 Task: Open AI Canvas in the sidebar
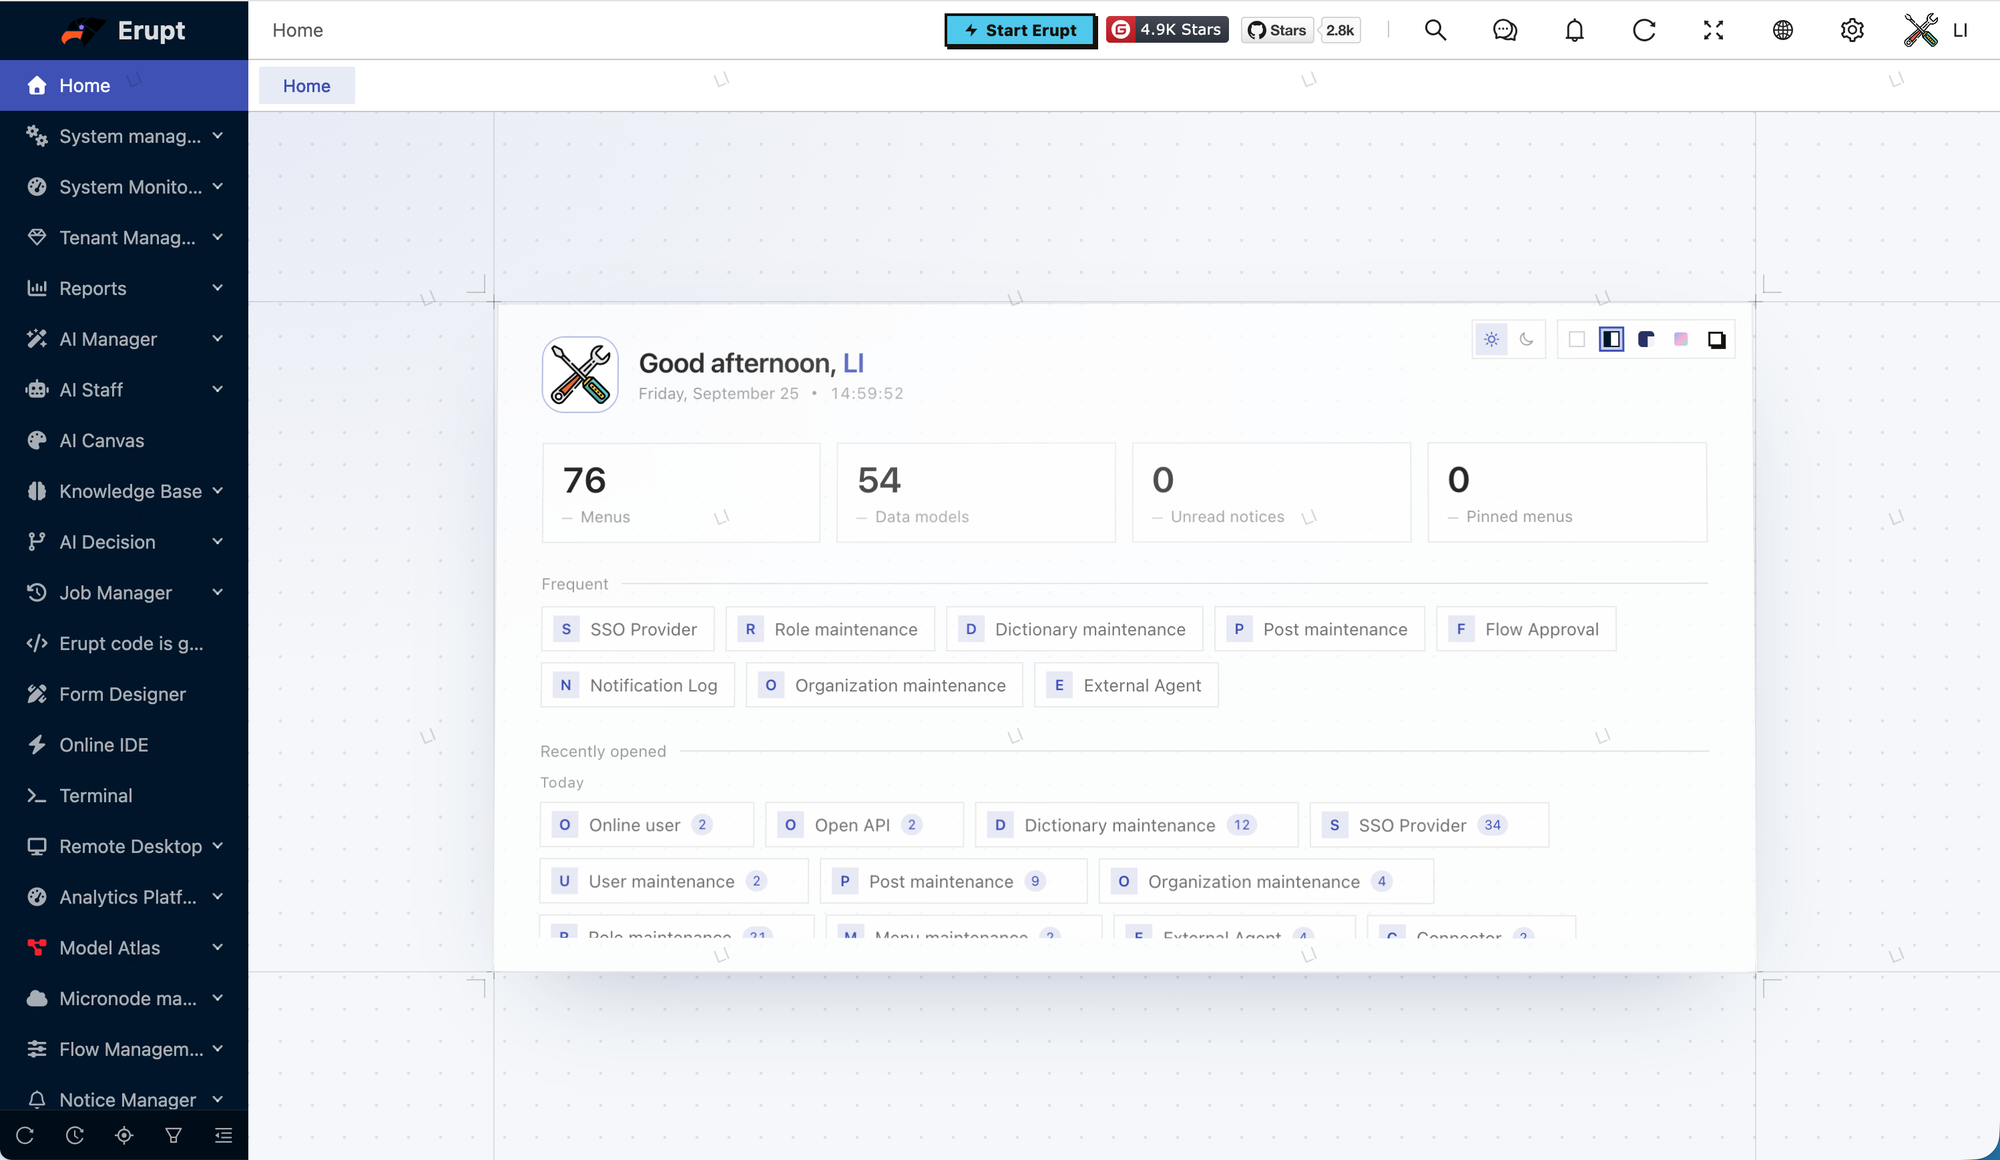tap(124, 440)
